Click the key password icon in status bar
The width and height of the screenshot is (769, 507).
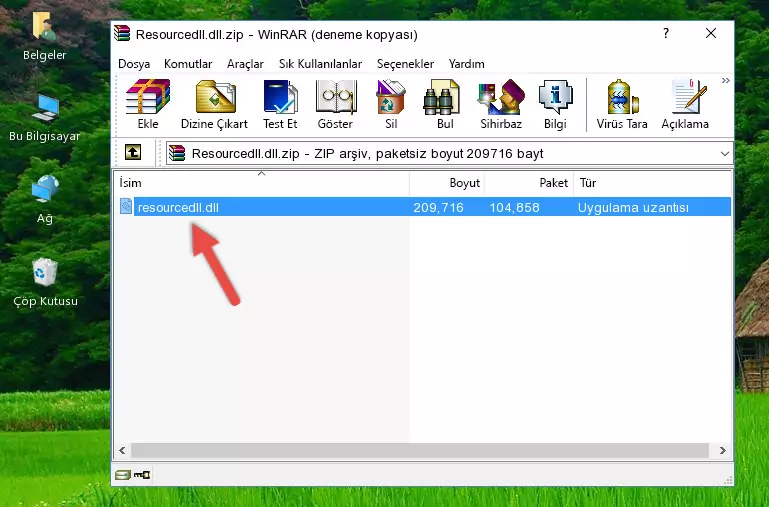(x=142, y=475)
